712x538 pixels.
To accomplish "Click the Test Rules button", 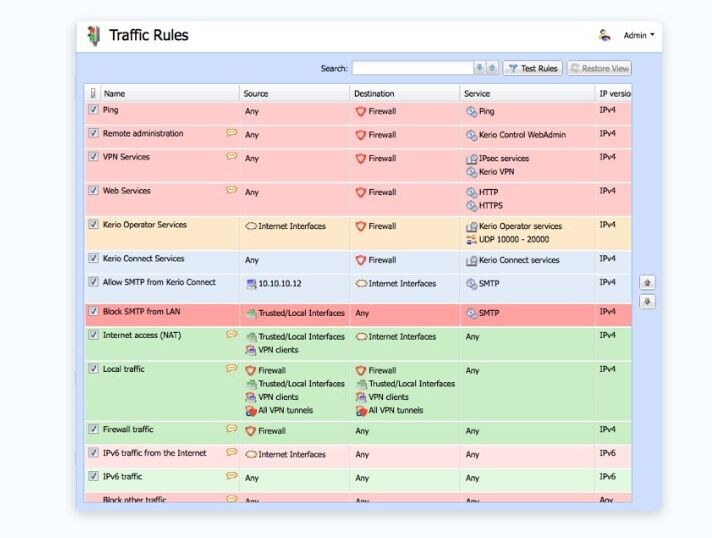I will [x=532, y=68].
